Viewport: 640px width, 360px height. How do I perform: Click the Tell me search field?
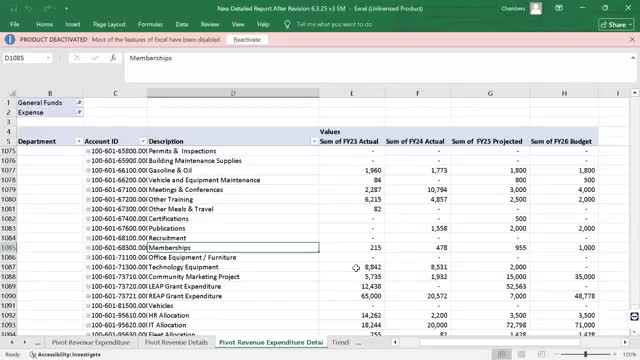334,24
